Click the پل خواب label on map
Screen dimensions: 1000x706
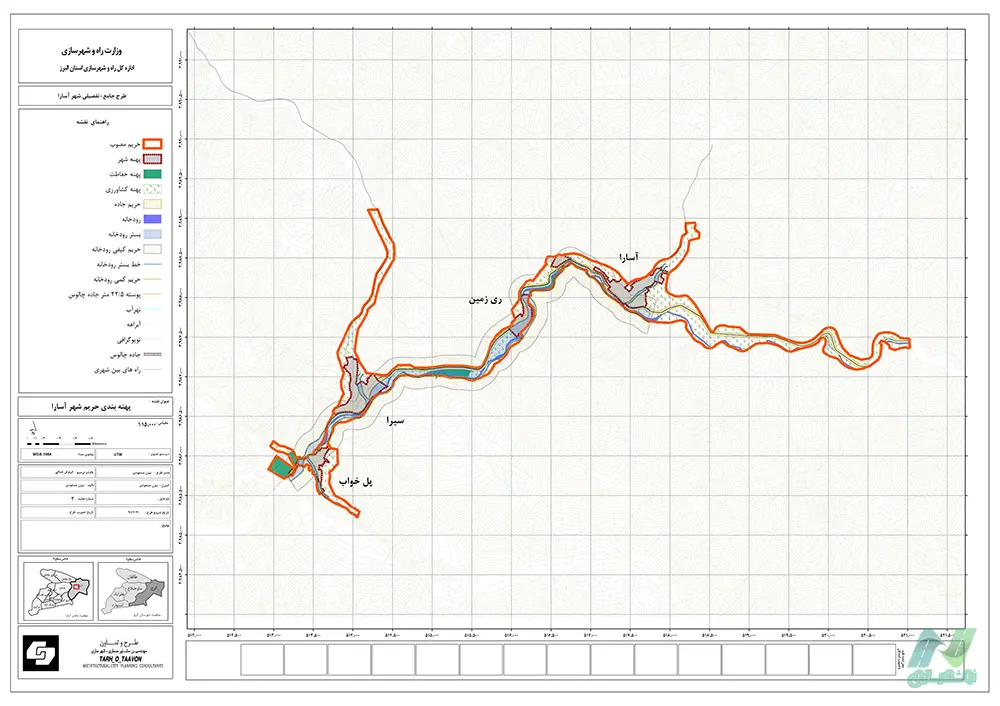(355, 482)
